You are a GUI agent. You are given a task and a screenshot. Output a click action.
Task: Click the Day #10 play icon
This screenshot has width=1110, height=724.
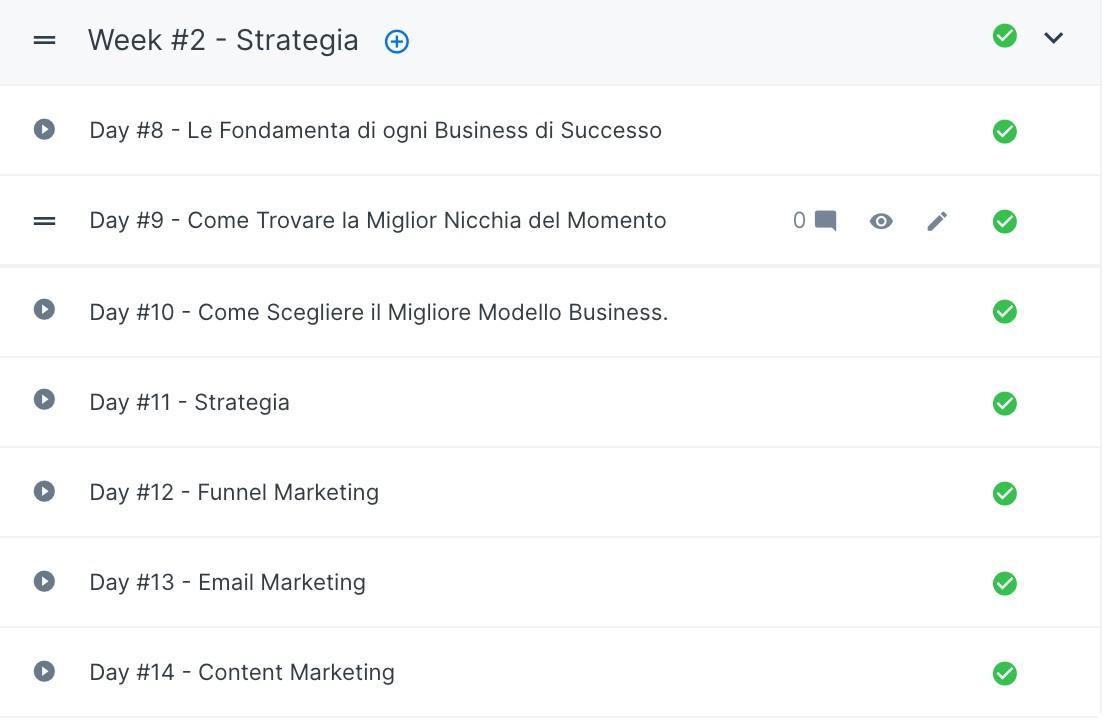pyautogui.click(x=44, y=309)
